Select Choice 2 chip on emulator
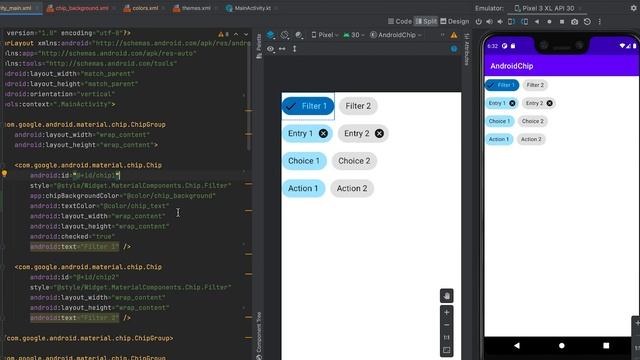This screenshot has height=360, width=640. pos(533,121)
